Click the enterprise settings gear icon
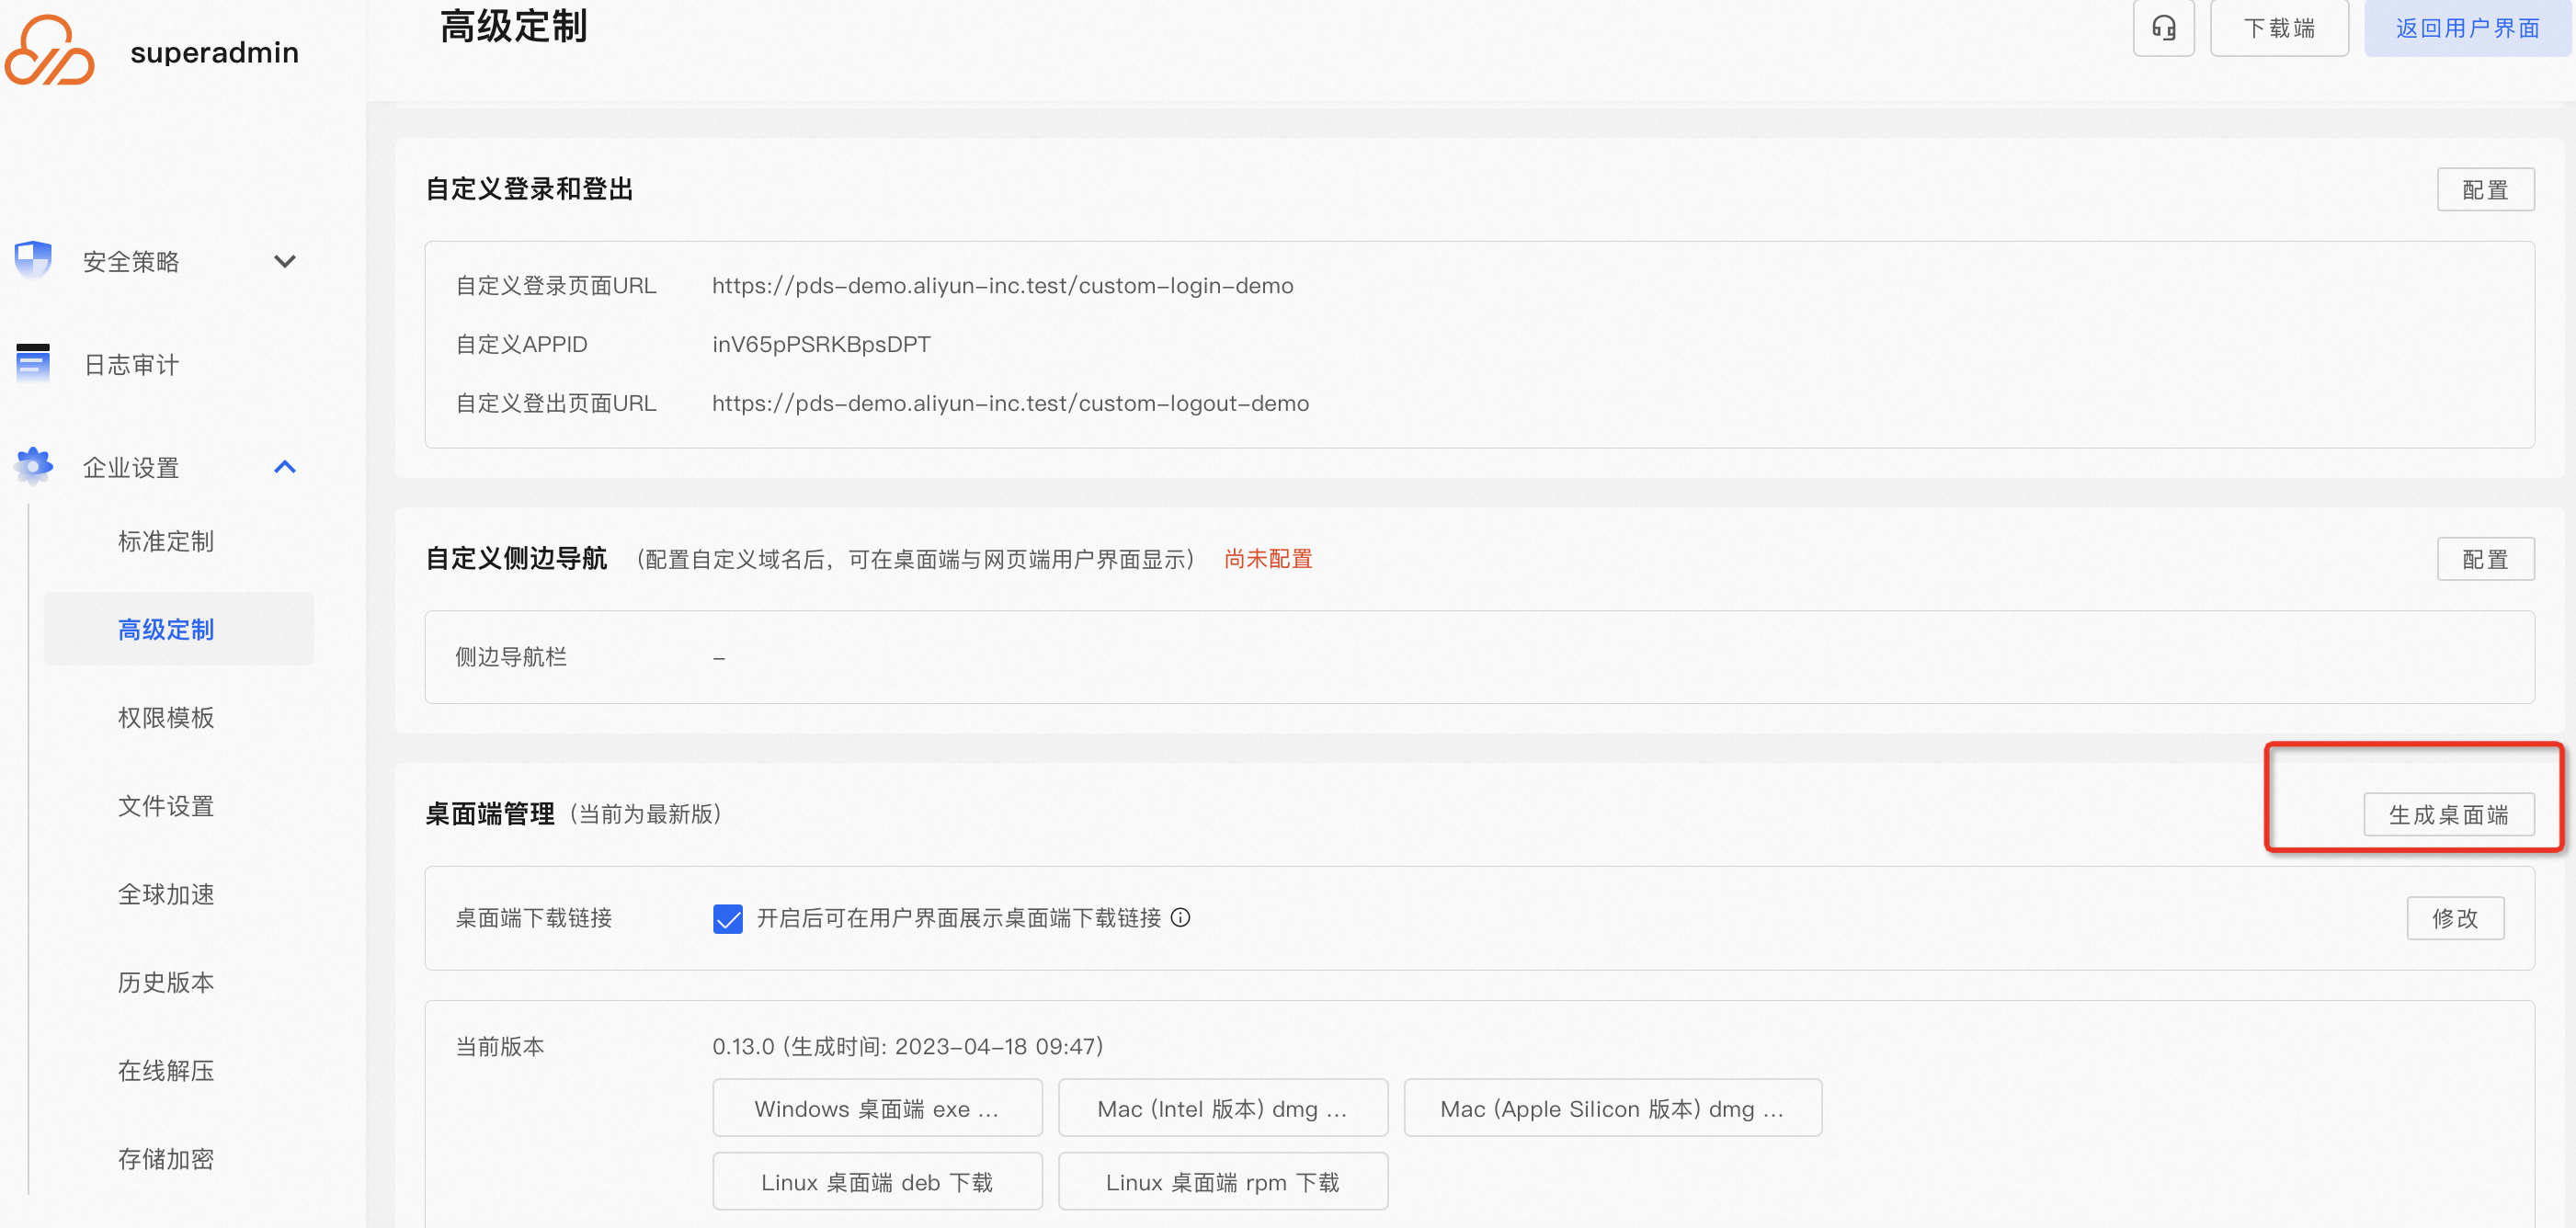The height and width of the screenshot is (1228, 2576). (33, 466)
